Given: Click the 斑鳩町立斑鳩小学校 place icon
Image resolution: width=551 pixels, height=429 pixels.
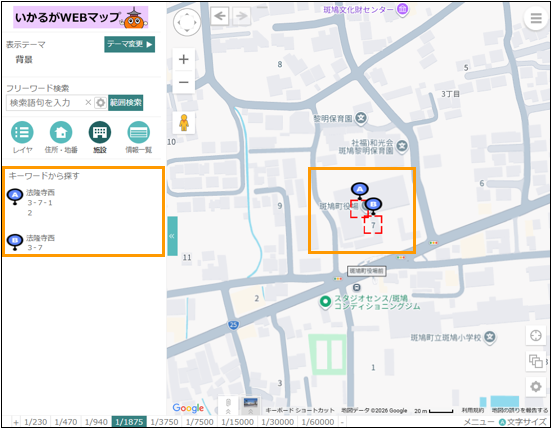Looking at the screenshot, I should pyautogui.click(x=490, y=337).
